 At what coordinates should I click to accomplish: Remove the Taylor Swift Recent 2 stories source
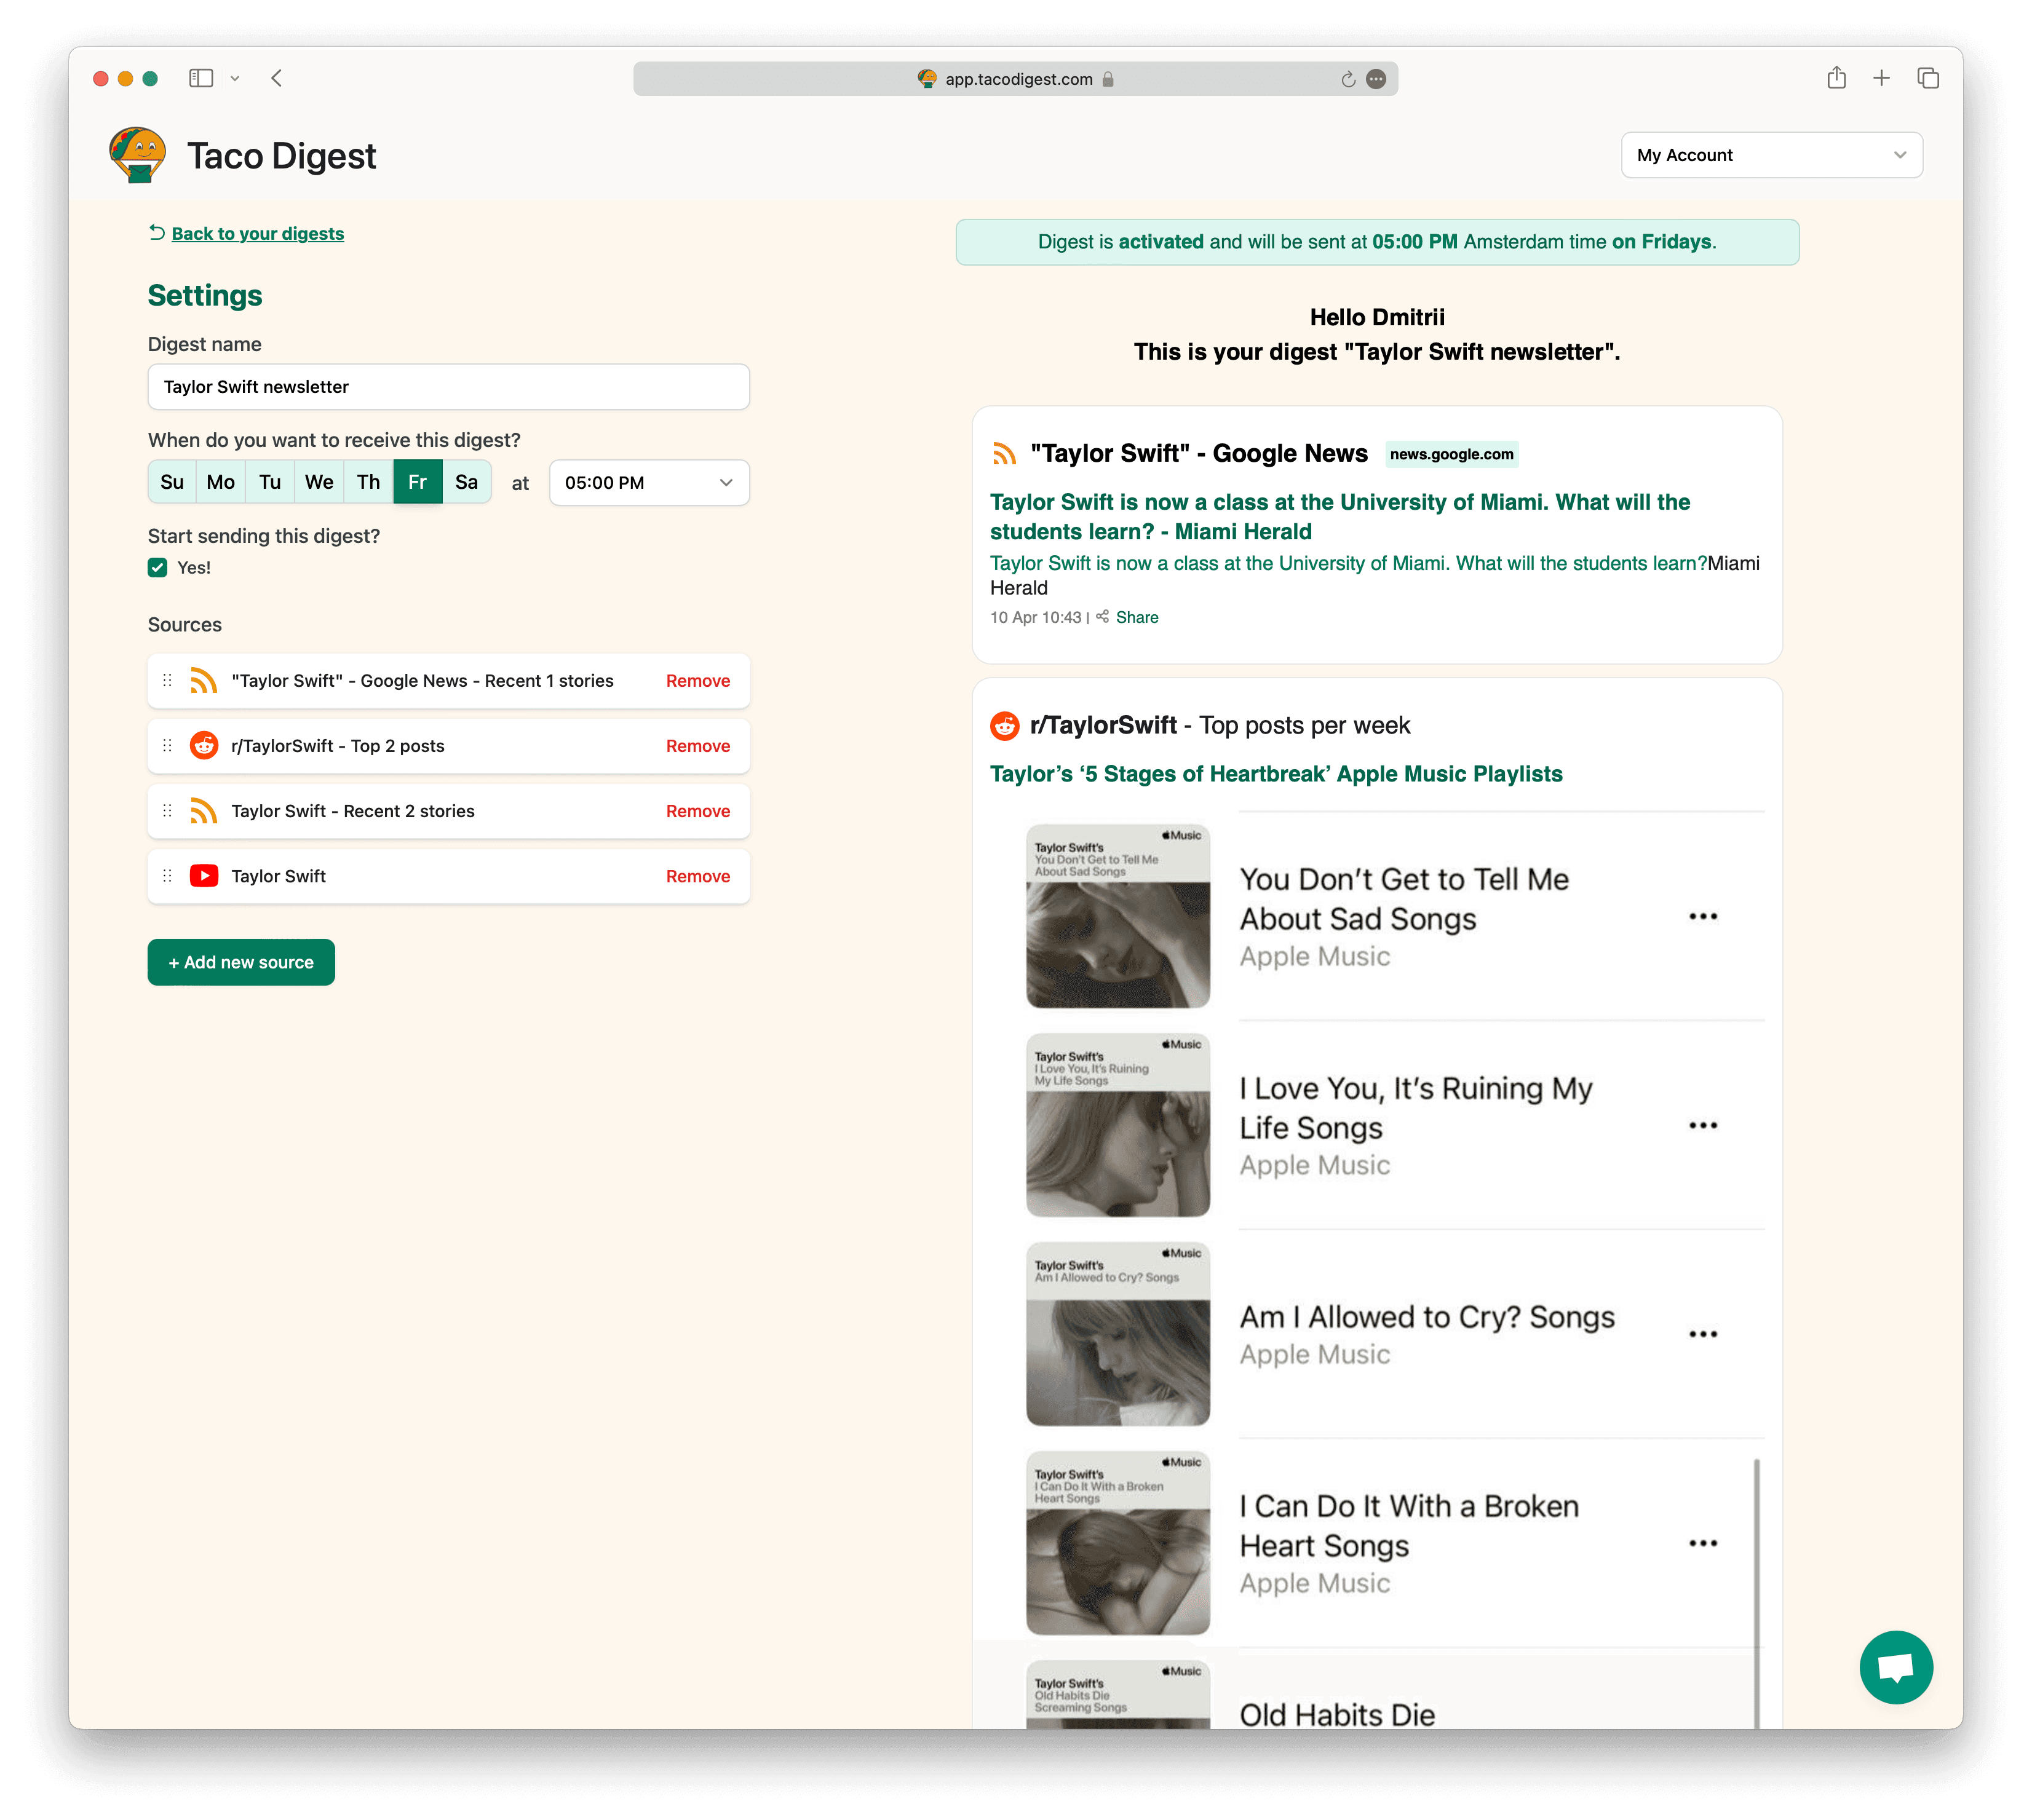coord(698,811)
